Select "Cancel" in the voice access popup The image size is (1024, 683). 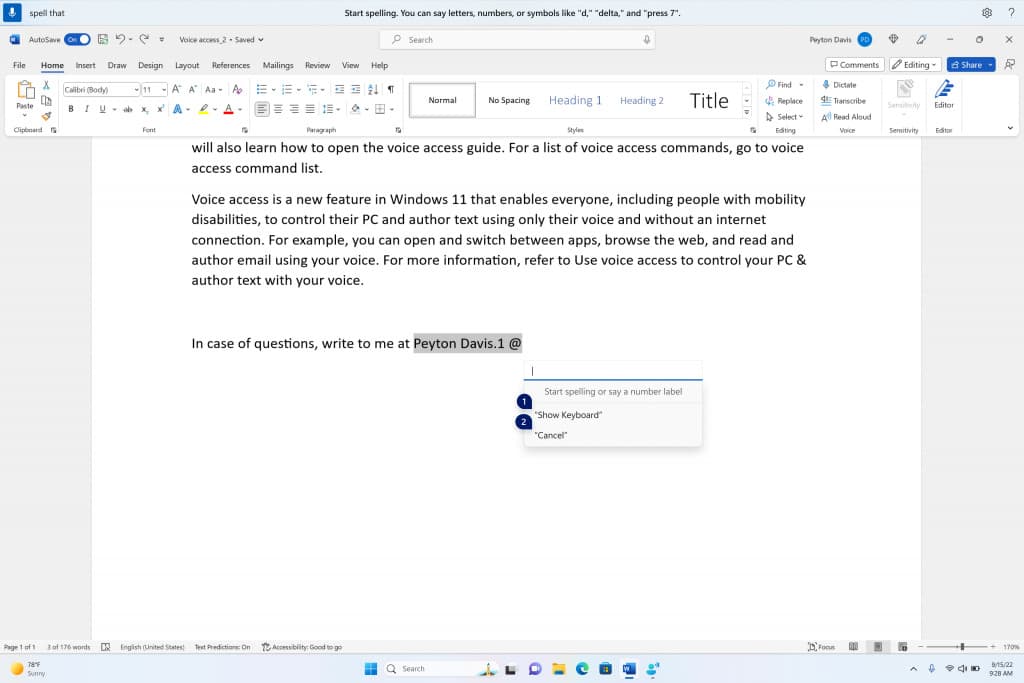tap(550, 435)
